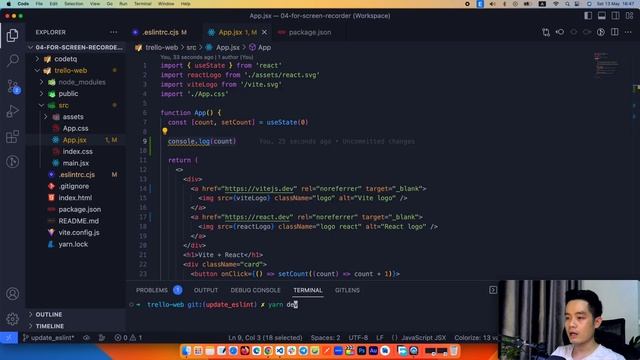This screenshot has height=360, width=640.
Task: Open customize layout icon in title bar
Action: [x=629, y=16]
